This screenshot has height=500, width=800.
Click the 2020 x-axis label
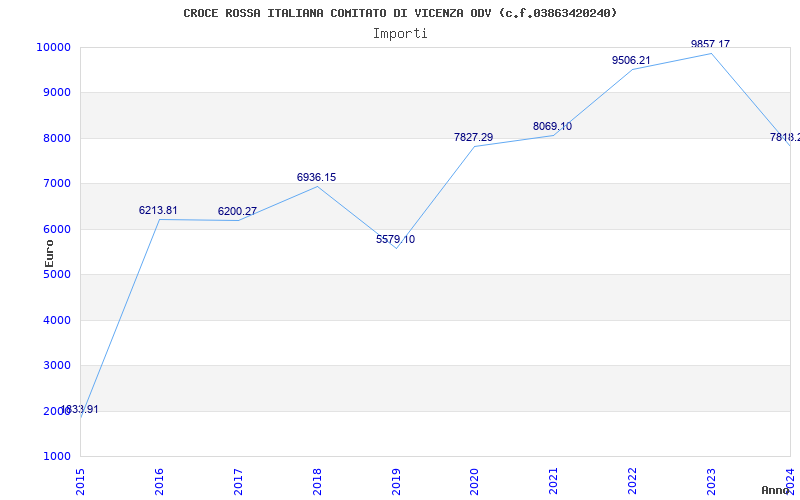point(474,481)
